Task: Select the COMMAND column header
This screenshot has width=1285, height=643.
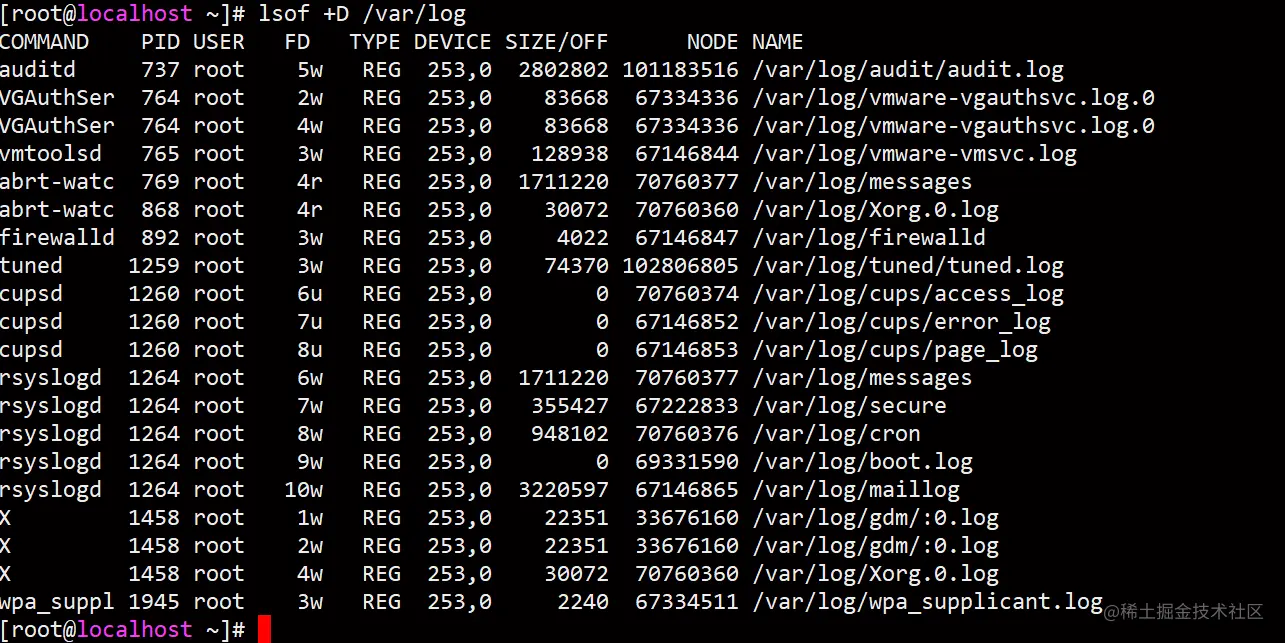Action: click(x=45, y=42)
